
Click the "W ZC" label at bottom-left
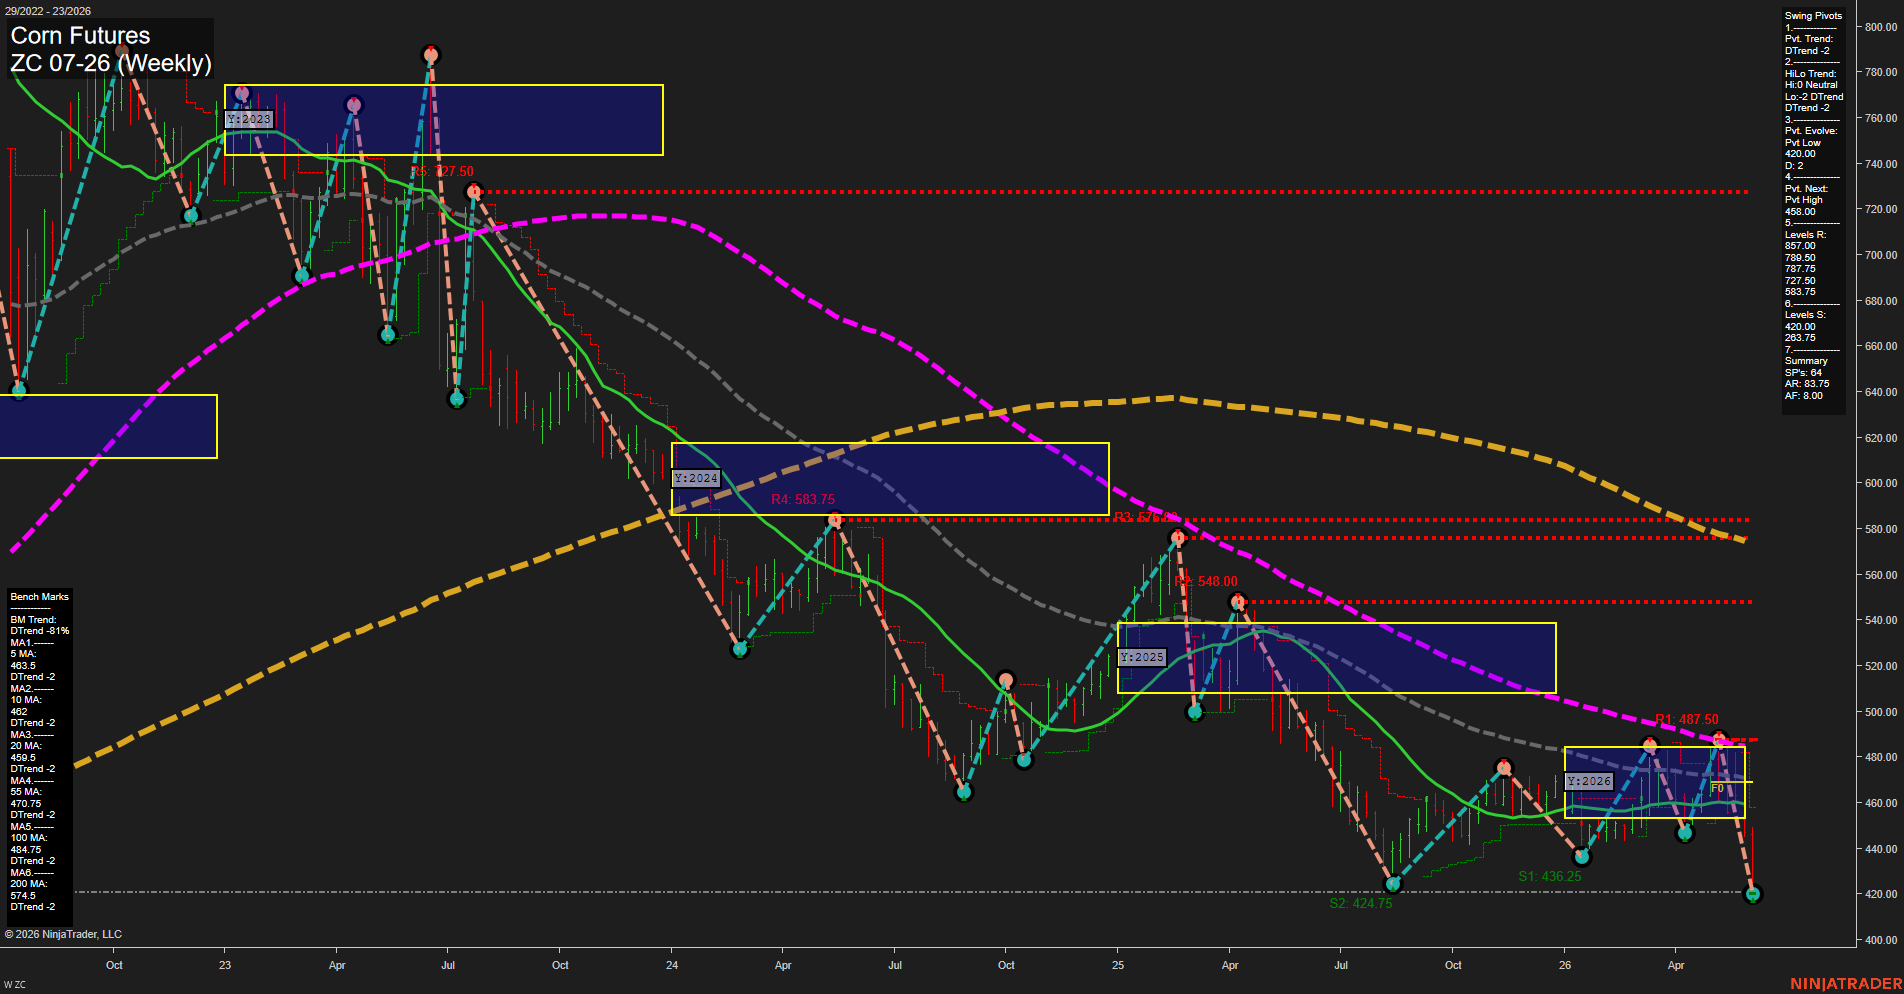(15, 985)
